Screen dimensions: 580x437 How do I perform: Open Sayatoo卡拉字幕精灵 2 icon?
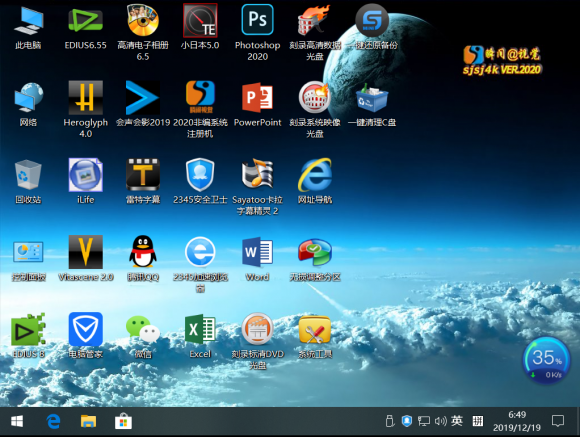pos(257,175)
